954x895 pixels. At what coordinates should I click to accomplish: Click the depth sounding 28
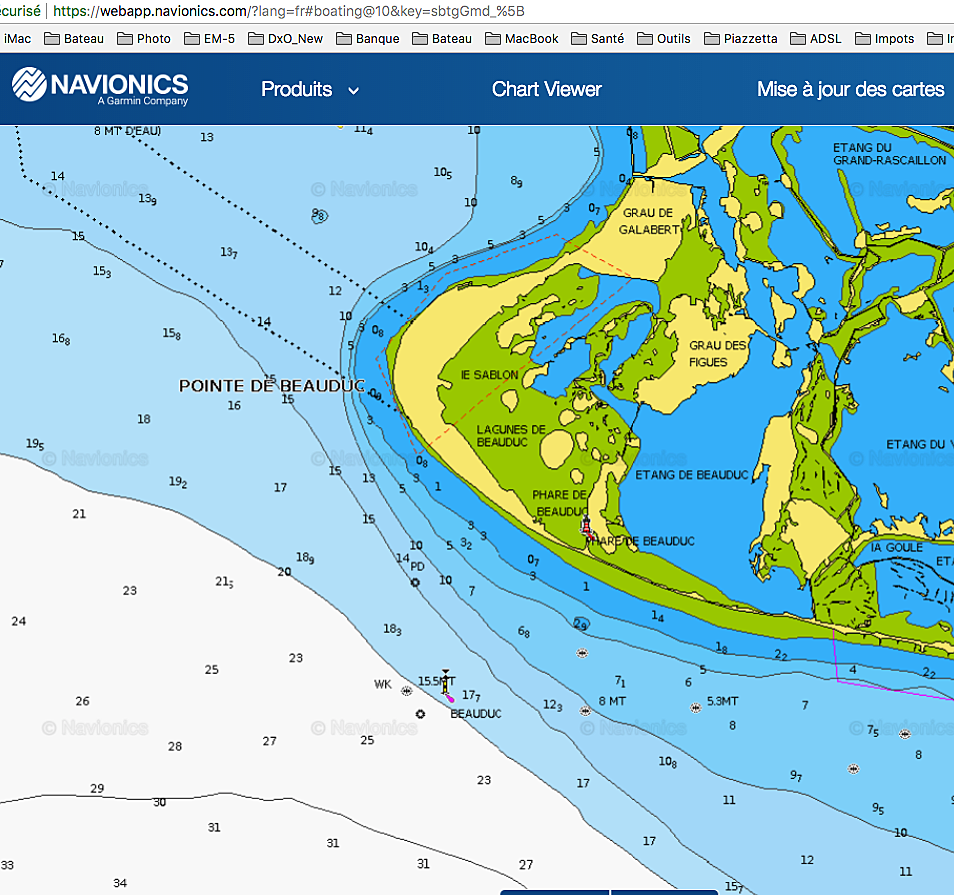click(175, 746)
